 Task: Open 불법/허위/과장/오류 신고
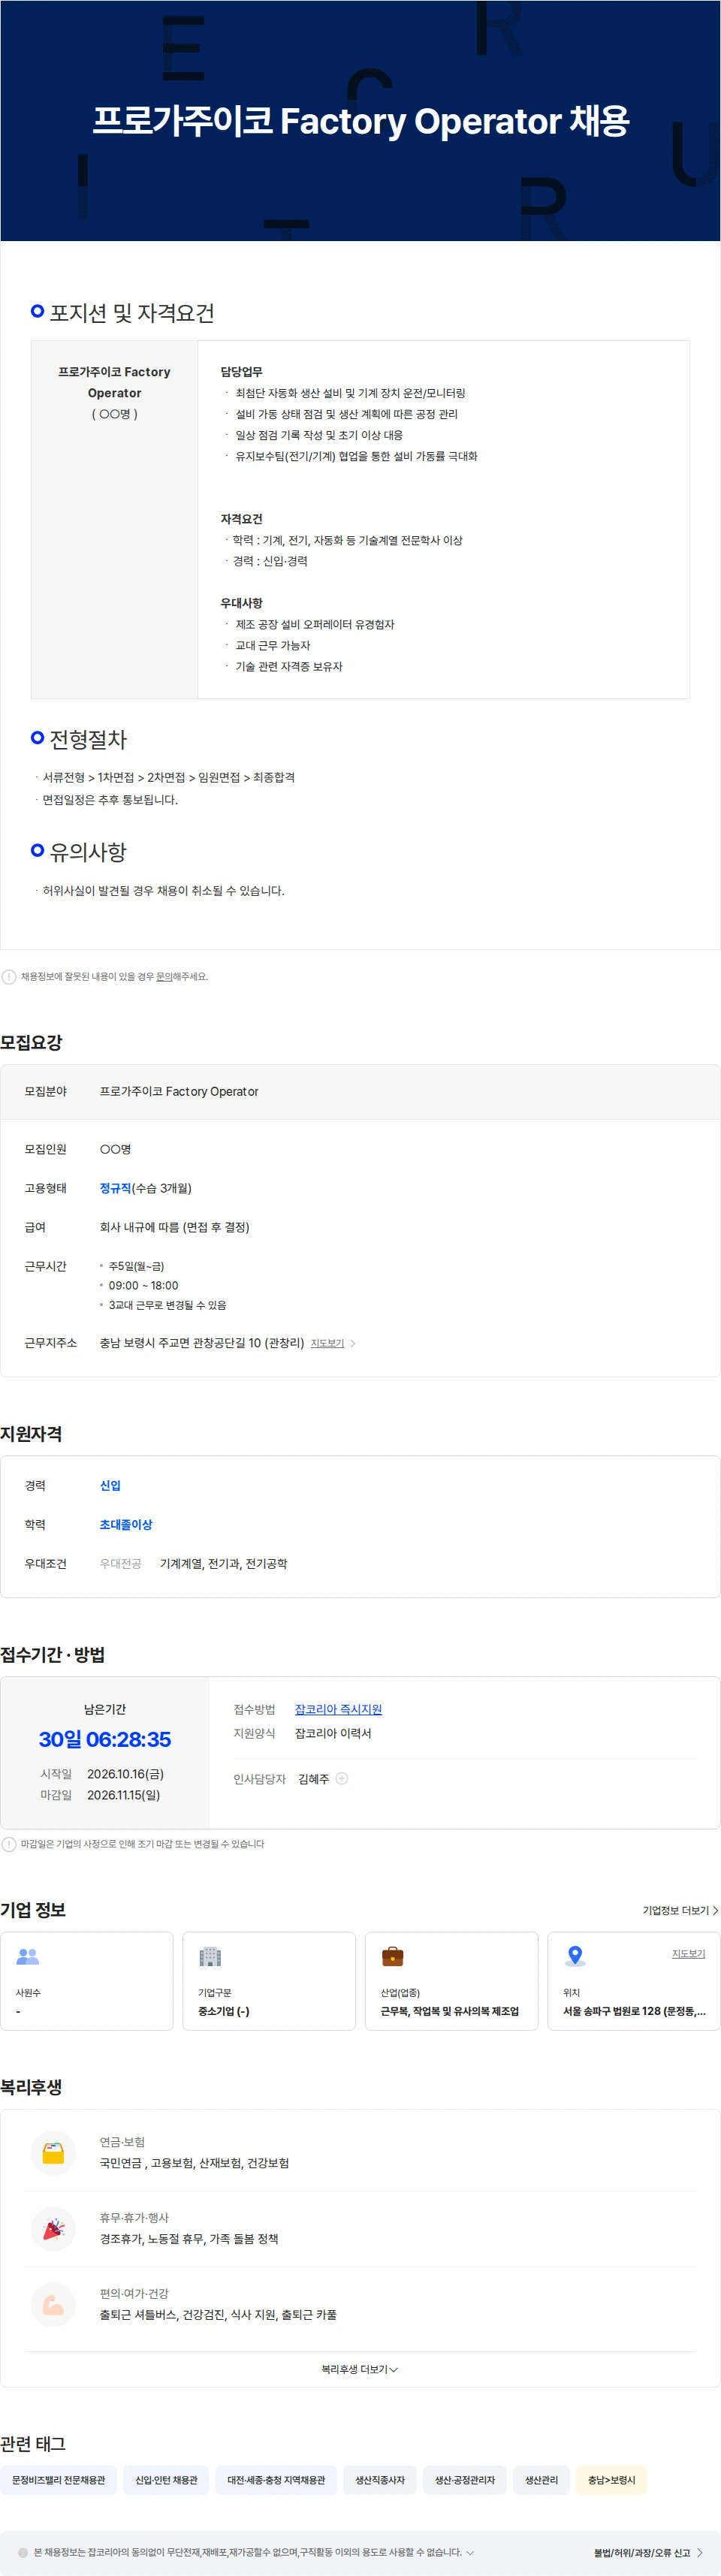click(x=648, y=2552)
